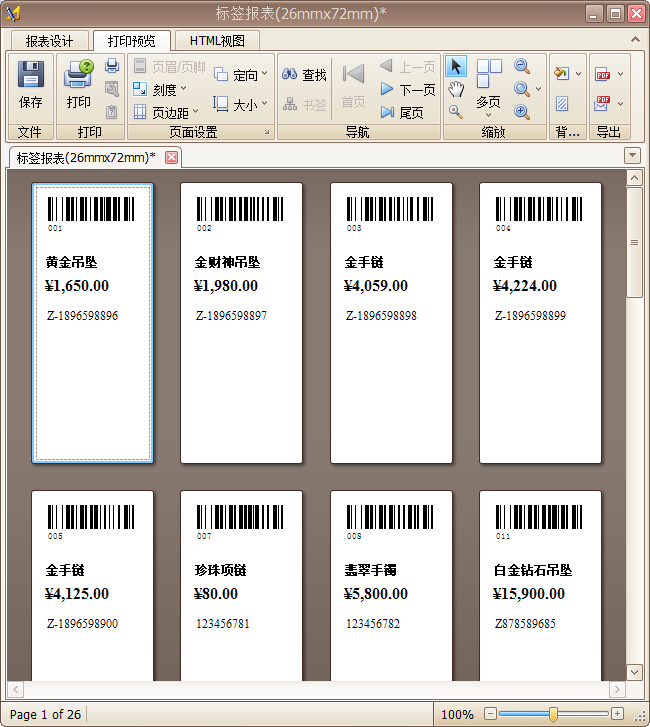Click the Zoom In magnifier icon

click(522, 112)
